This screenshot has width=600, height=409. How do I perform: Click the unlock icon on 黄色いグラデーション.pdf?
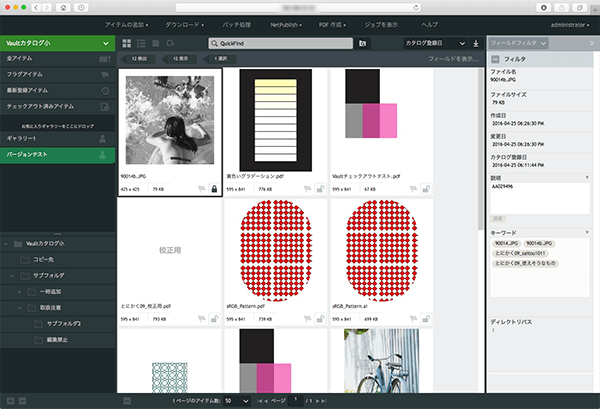point(320,189)
